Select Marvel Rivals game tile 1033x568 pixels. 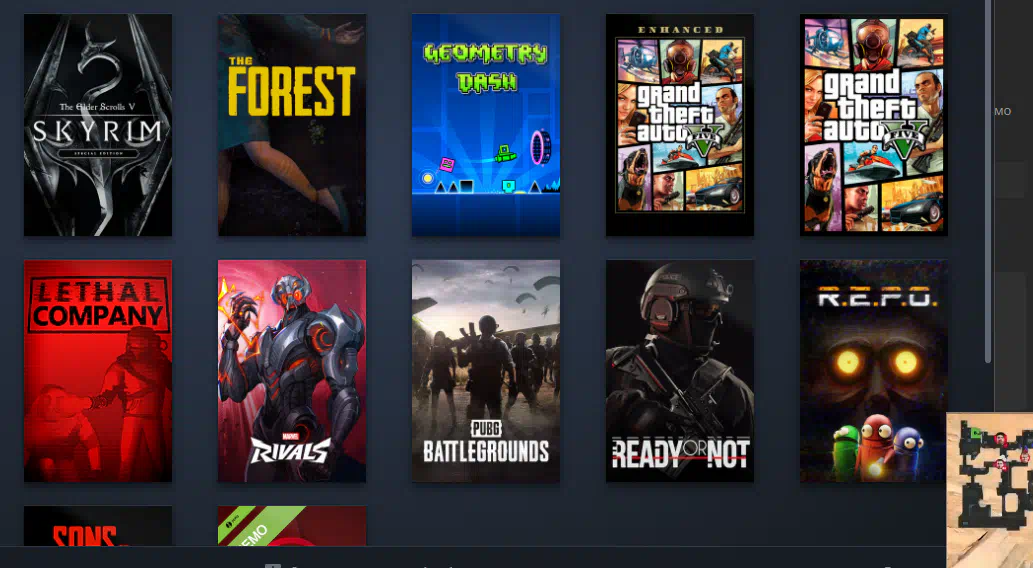tap(292, 371)
